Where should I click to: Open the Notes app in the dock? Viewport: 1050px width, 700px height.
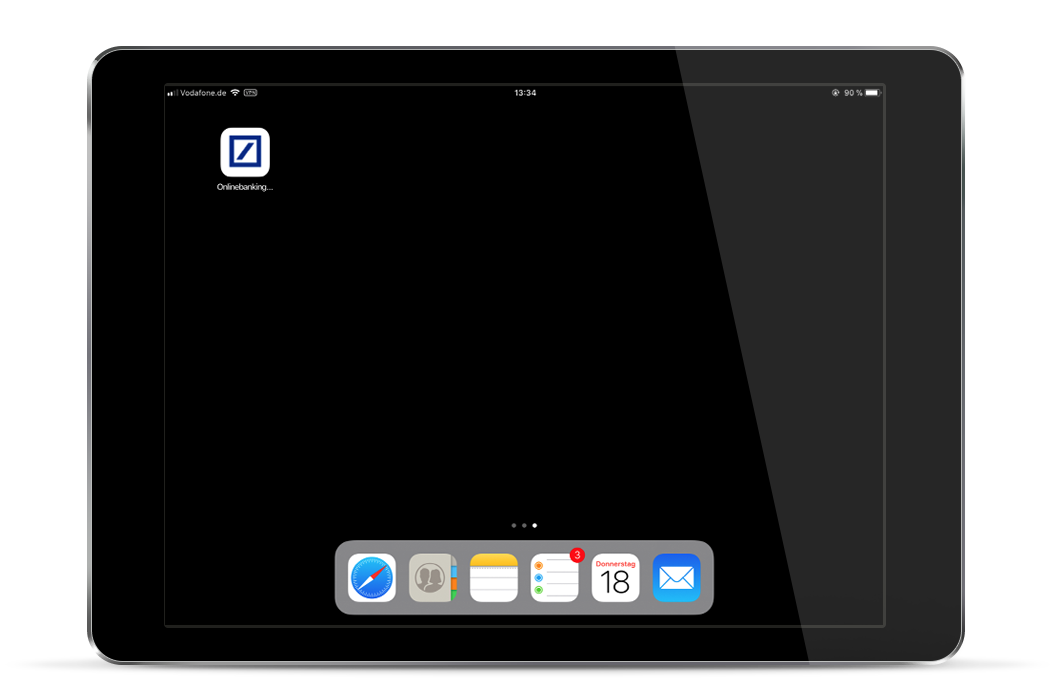pyautogui.click(x=494, y=577)
